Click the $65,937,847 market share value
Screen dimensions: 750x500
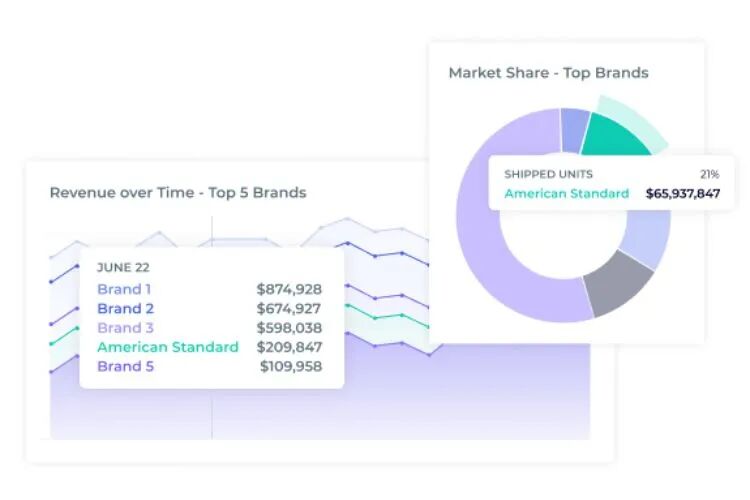click(x=683, y=193)
